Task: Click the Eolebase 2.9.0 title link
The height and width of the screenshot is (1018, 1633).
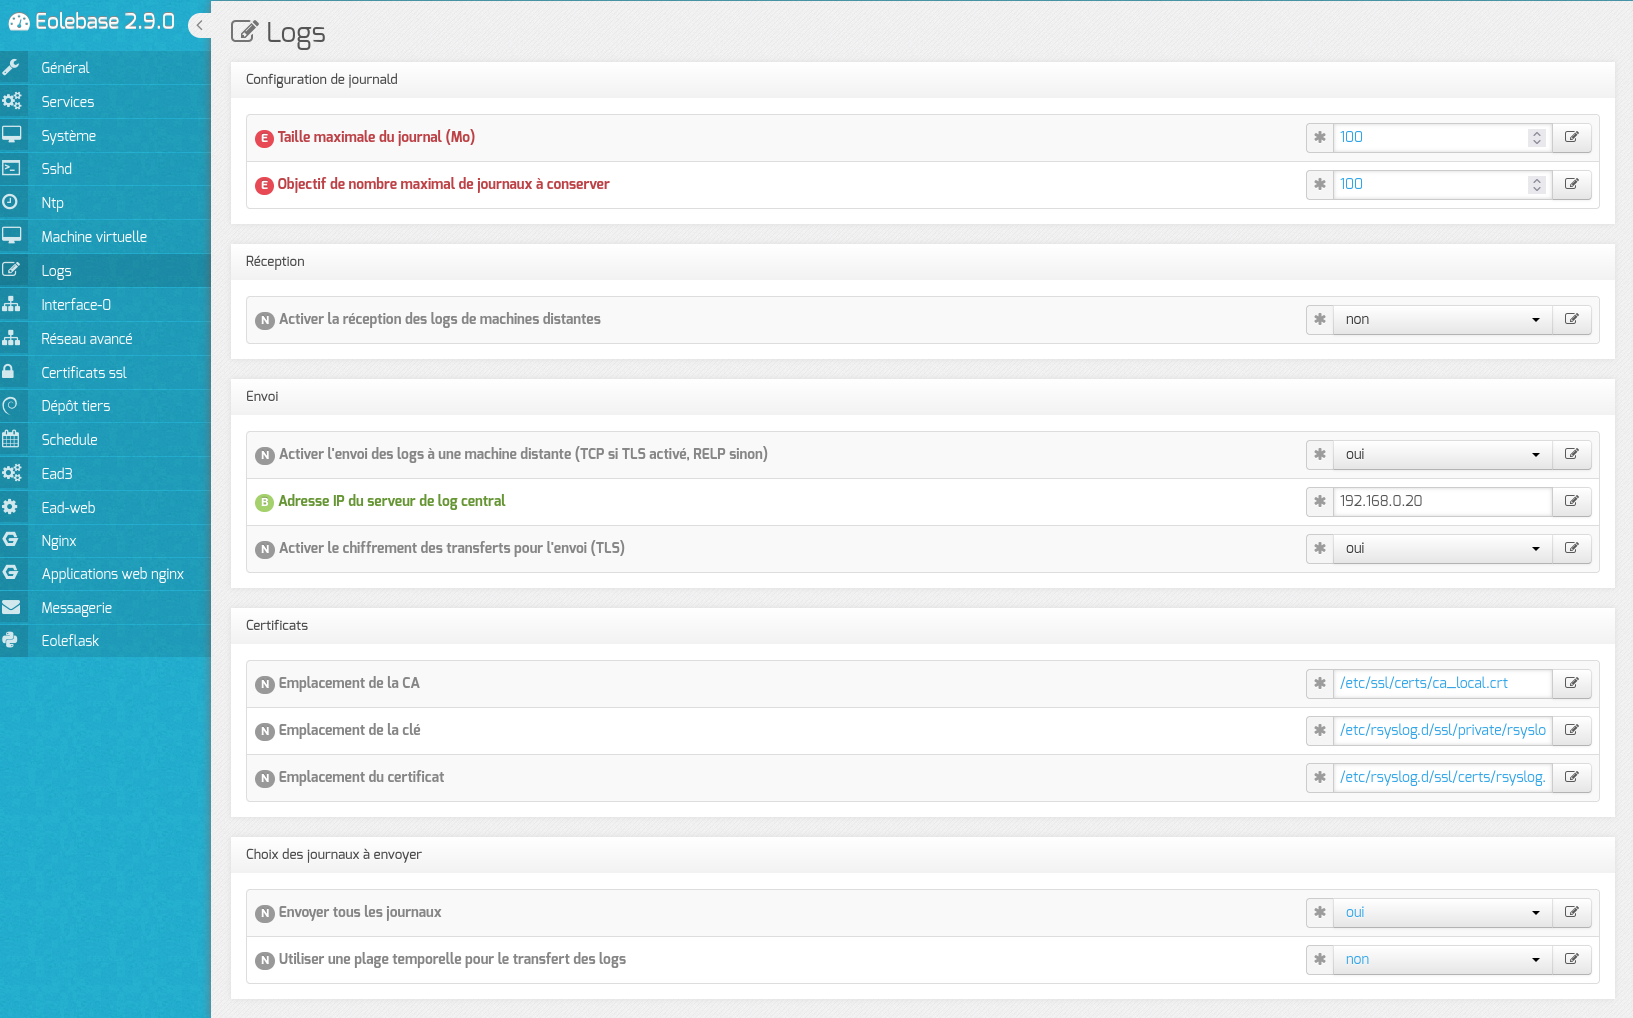Action: pos(104,22)
